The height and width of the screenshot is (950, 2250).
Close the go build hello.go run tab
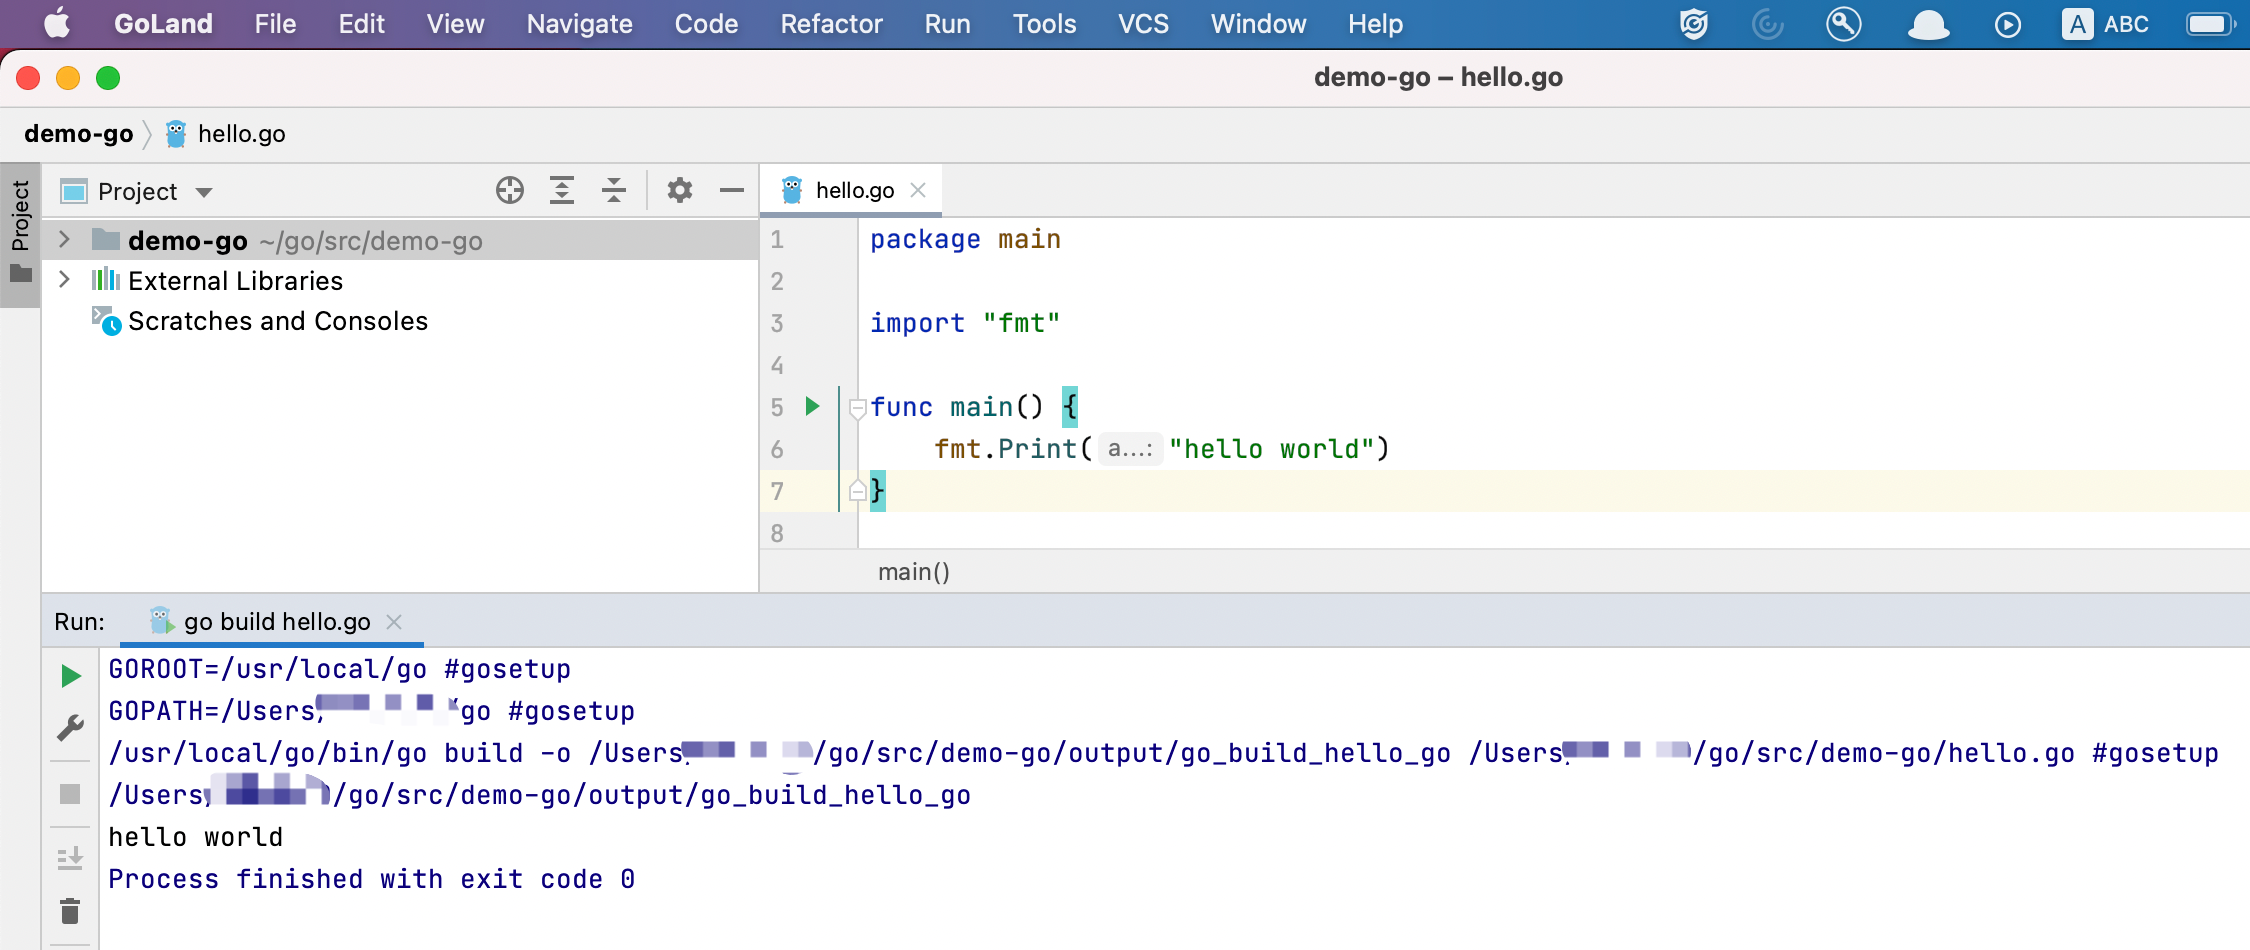click(394, 622)
